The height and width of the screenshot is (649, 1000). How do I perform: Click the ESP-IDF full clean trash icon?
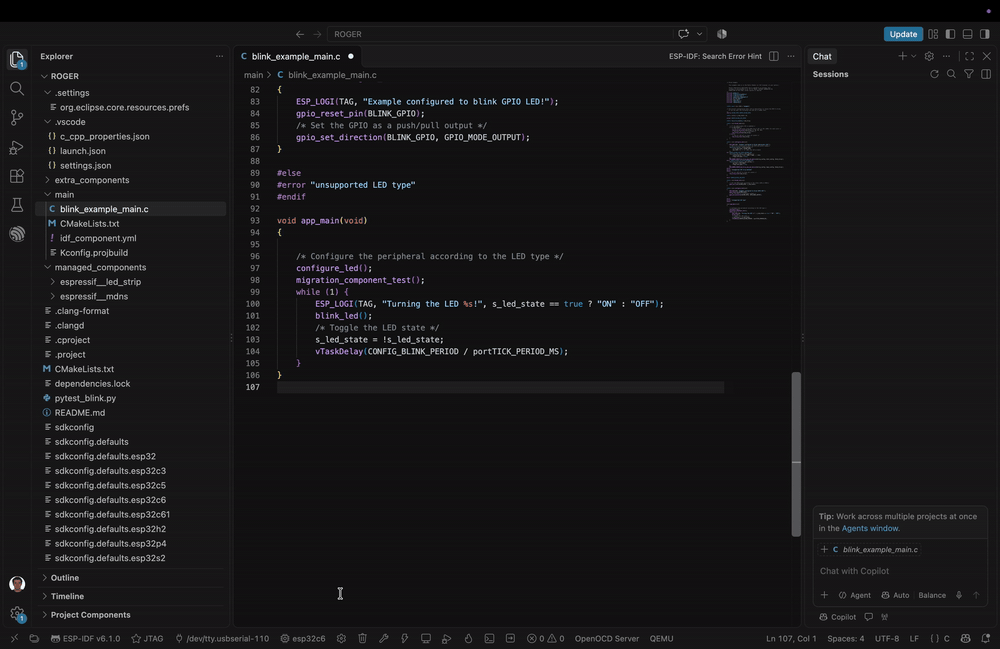362,638
